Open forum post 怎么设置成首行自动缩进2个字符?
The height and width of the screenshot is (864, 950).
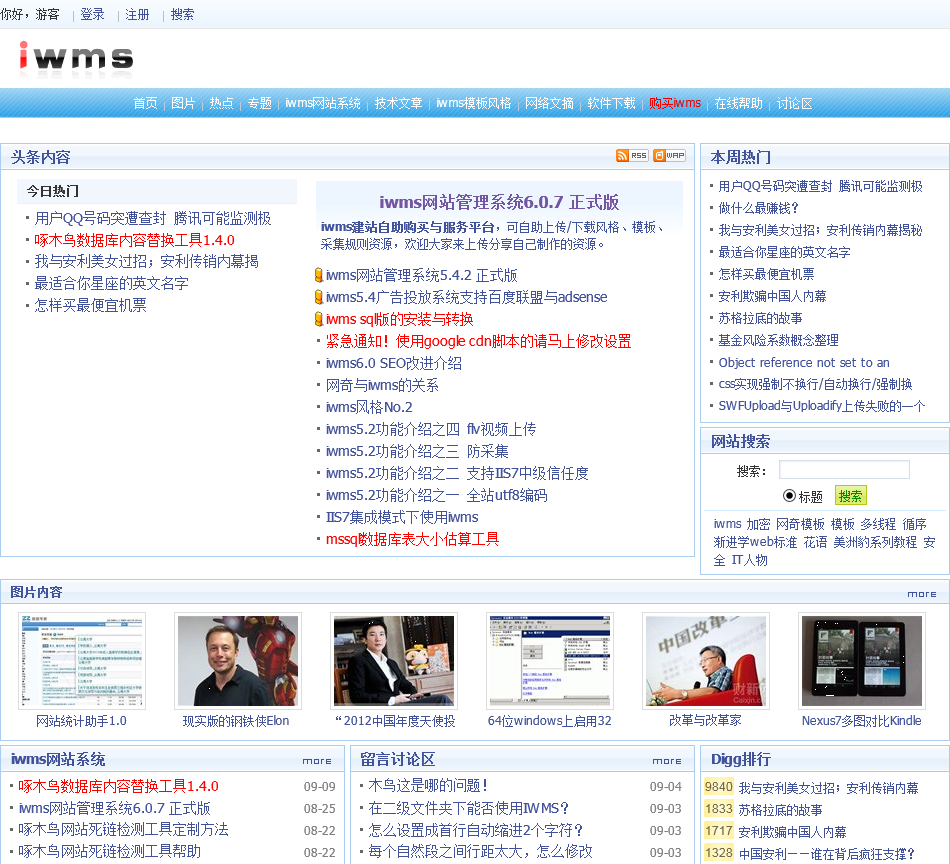[476, 829]
